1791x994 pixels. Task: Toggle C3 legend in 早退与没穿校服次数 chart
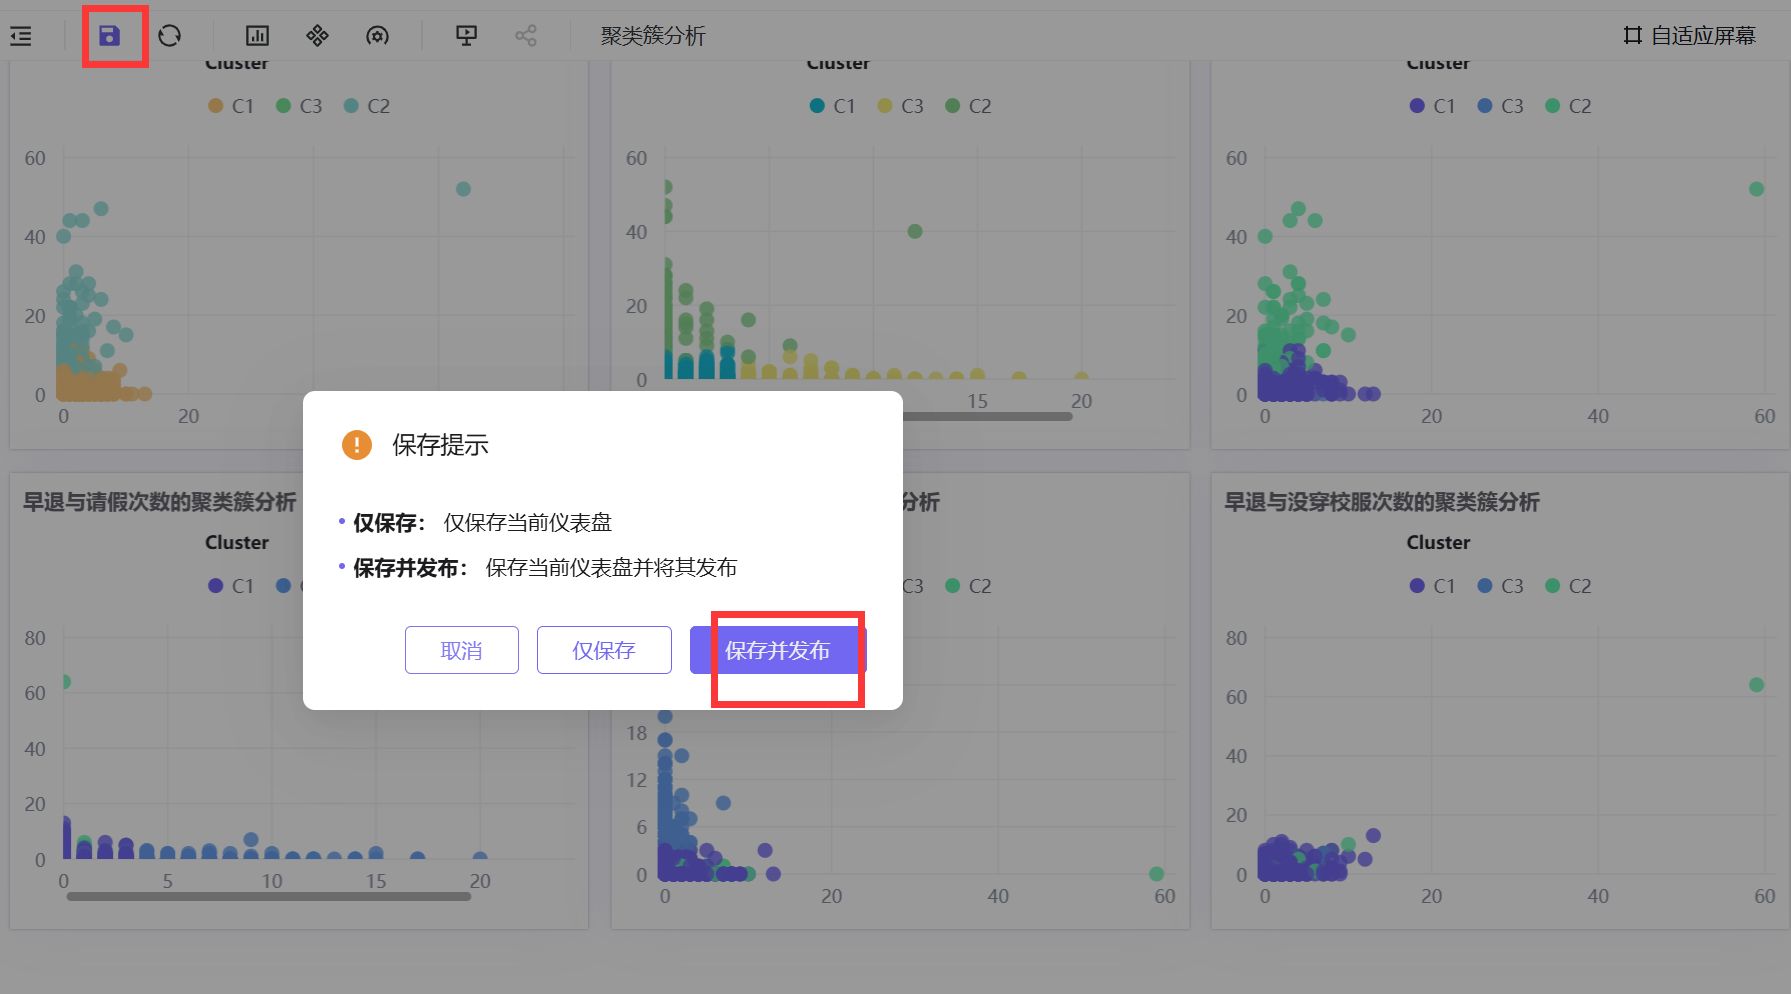[x=1501, y=586]
